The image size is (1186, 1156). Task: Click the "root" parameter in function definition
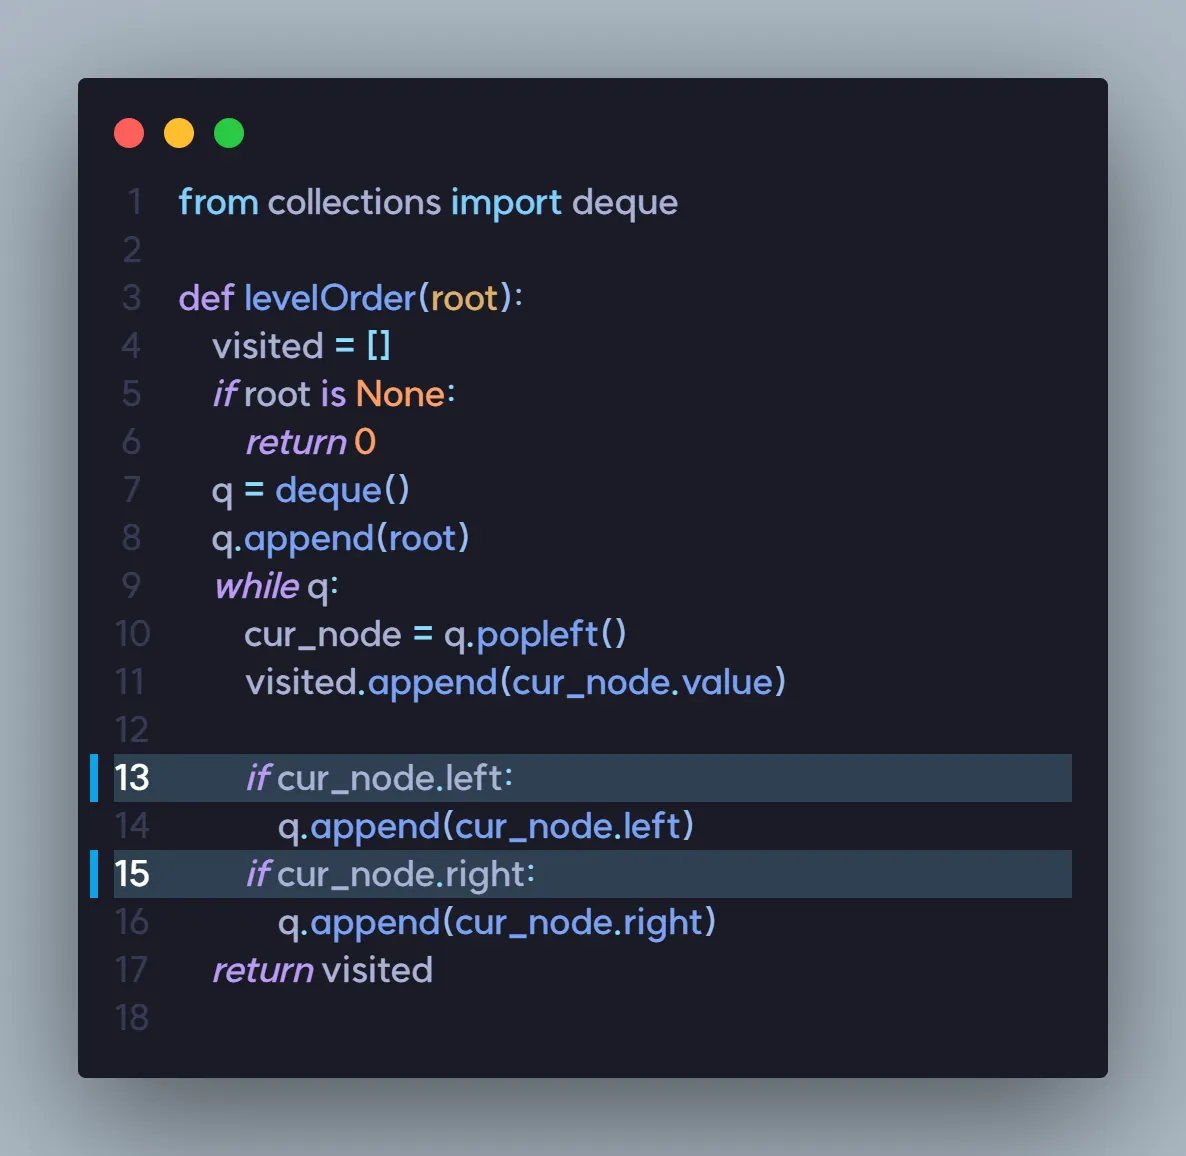pyautogui.click(x=464, y=298)
